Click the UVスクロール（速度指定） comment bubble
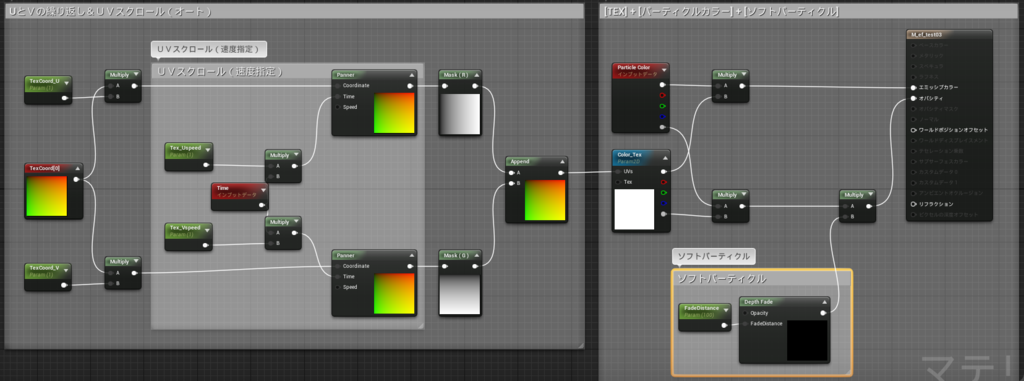The image size is (1024, 381). point(209,49)
